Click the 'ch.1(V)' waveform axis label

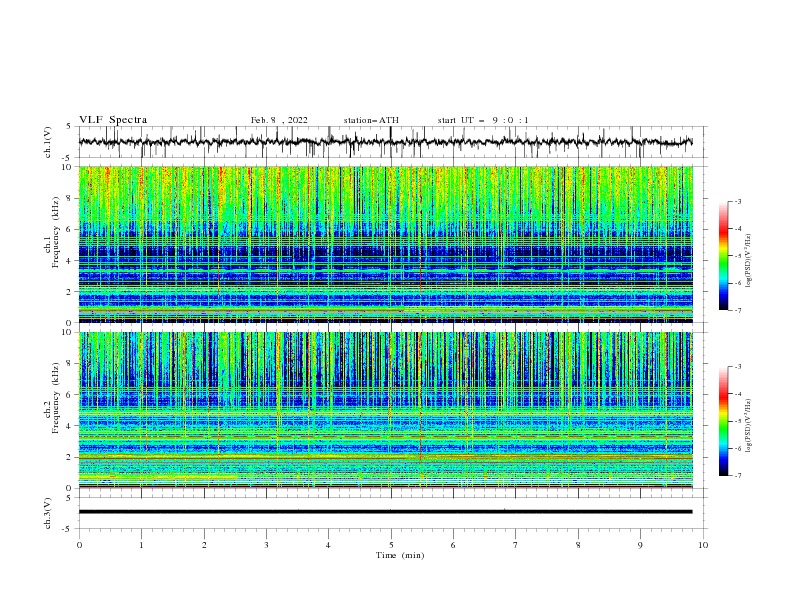pyautogui.click(x=48, y=142)
